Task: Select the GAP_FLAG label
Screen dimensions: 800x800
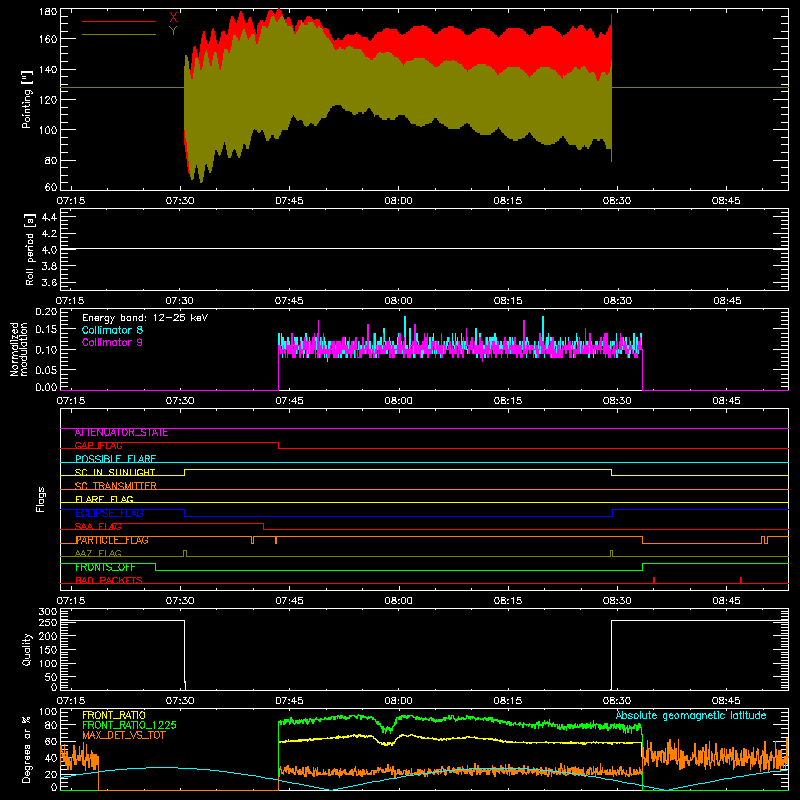Action: (x=98, y=446)
